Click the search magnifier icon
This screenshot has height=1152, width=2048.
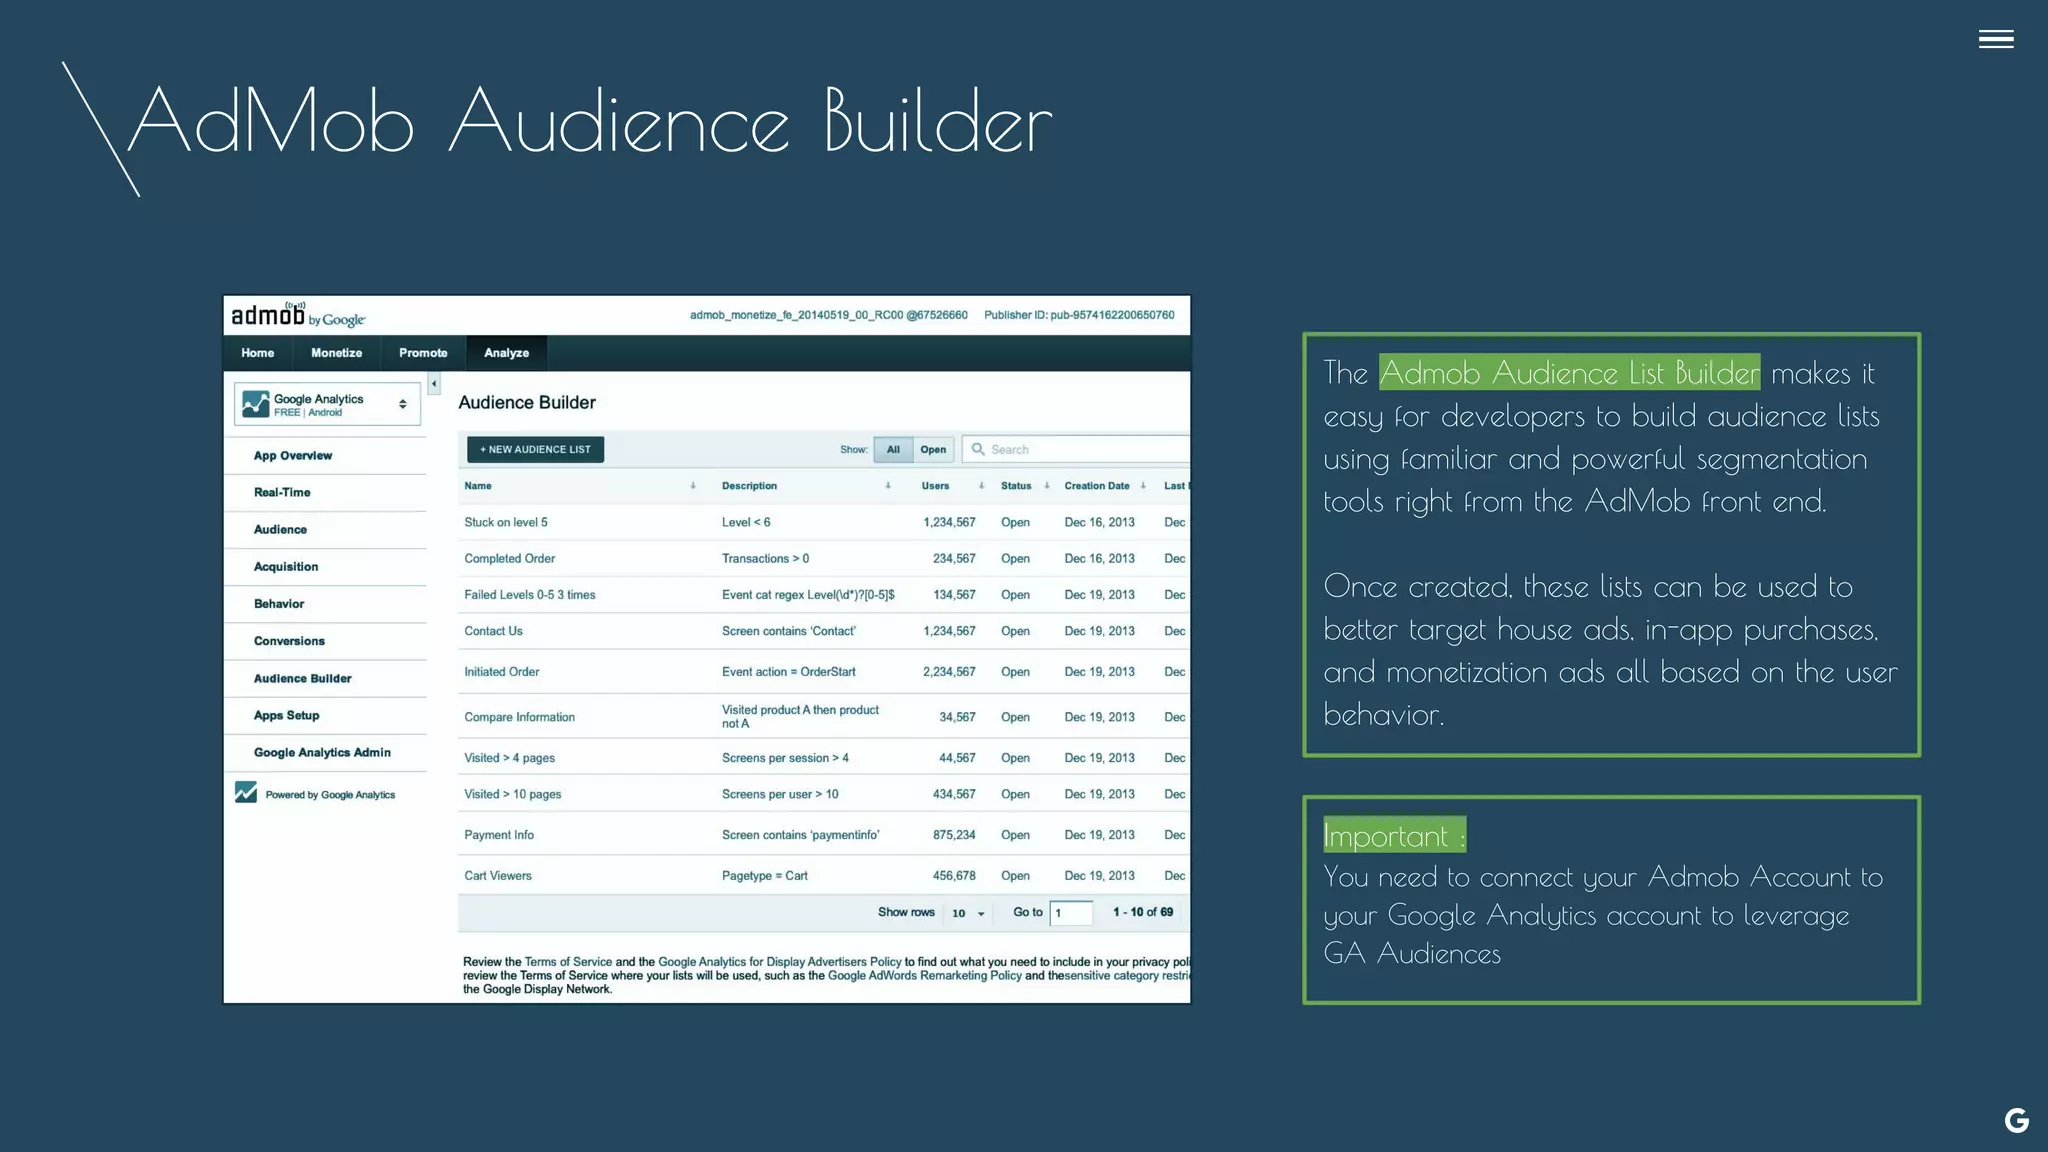[x=978, y=449]
